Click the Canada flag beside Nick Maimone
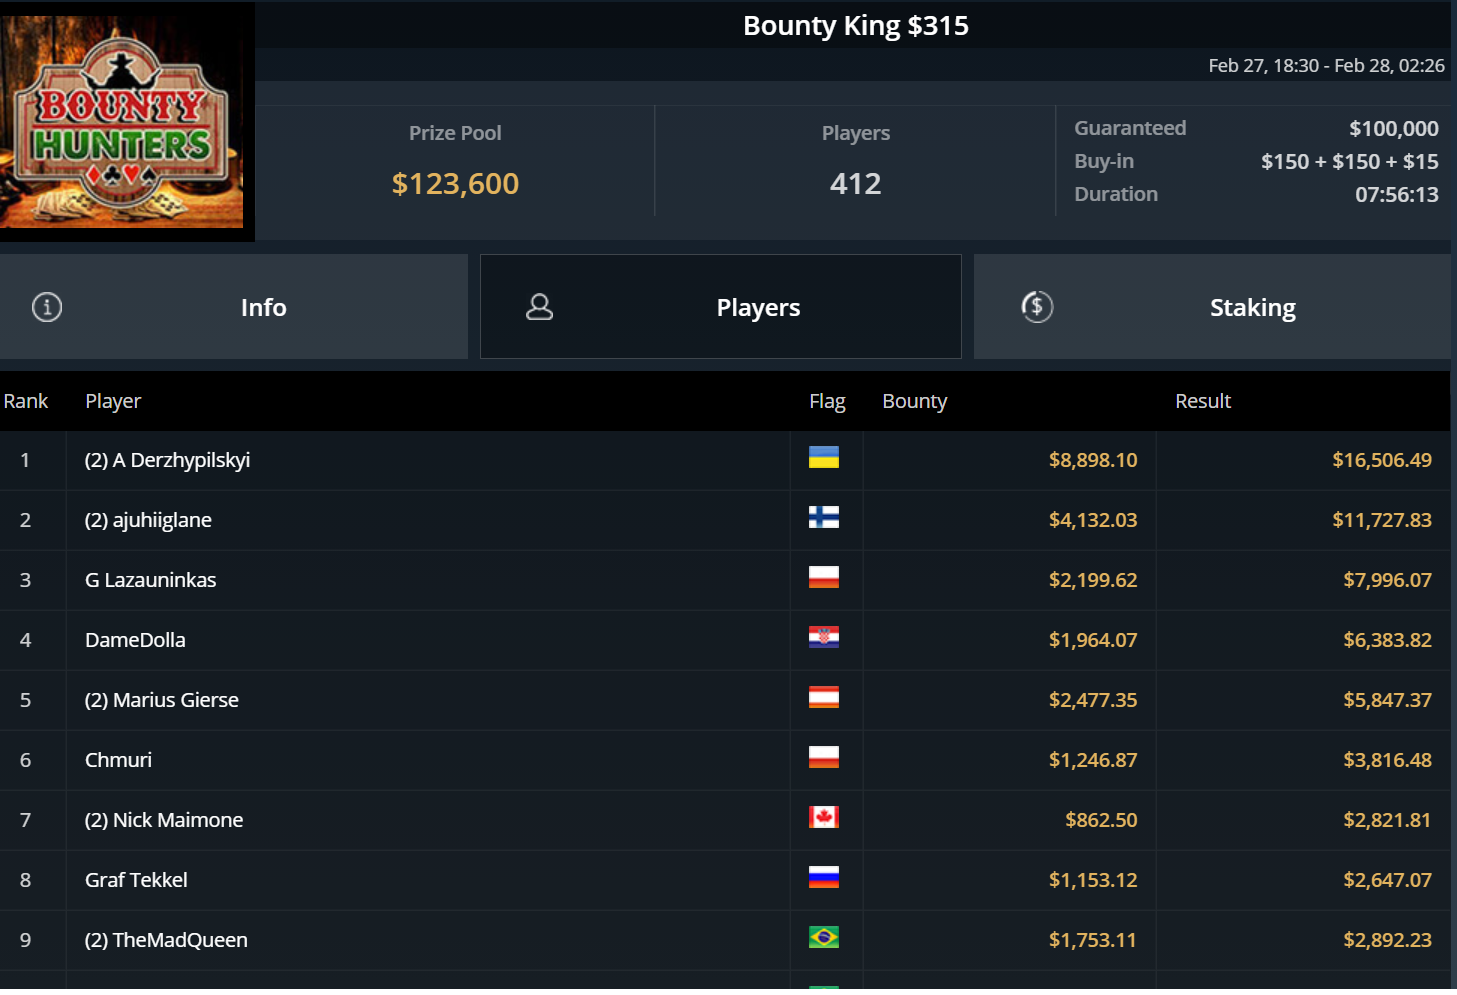1457x995 pixels. pos(823,818)
